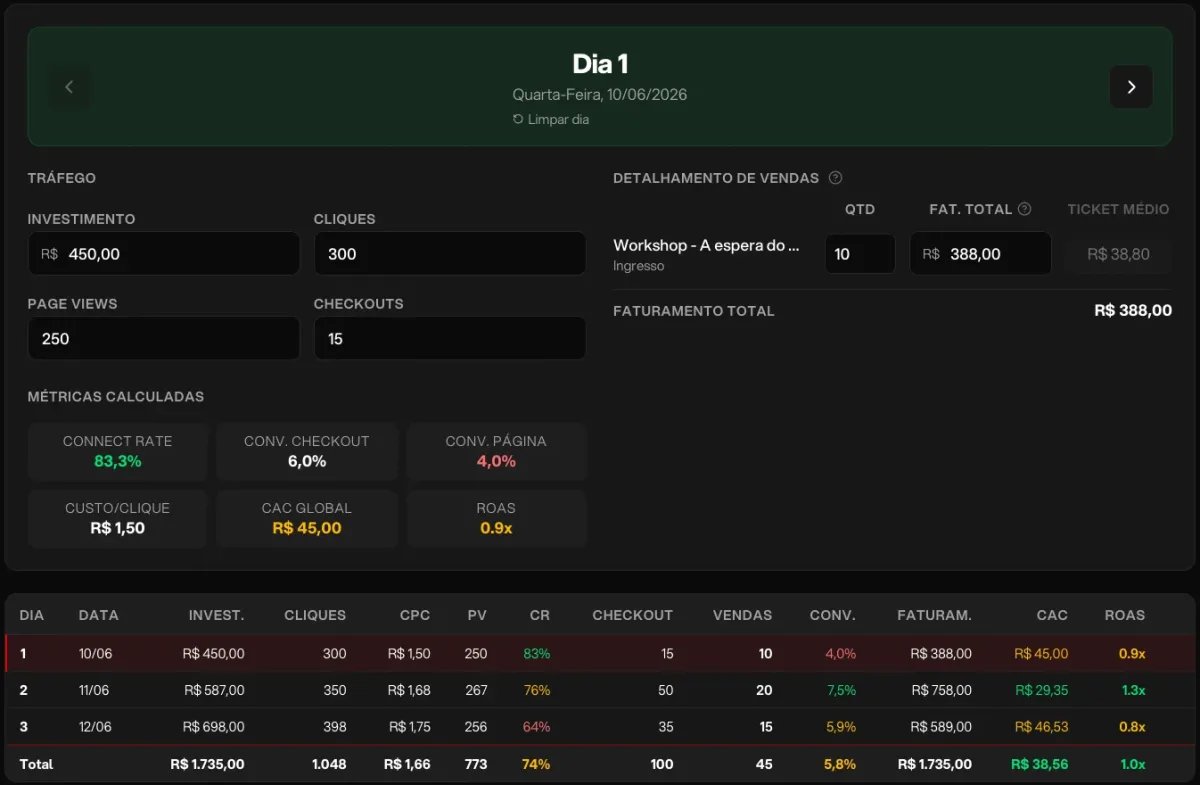1200x785 pixels.
Task: Select the Page Views input field
Action: coord(164,339)
